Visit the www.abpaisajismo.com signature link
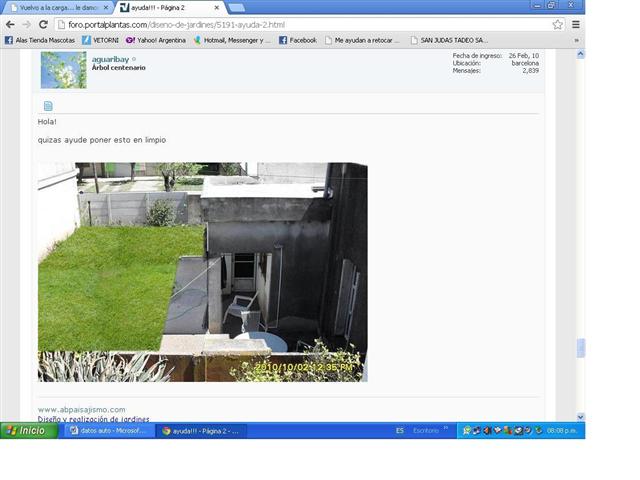The image size is (640, 480). [x=82, y=409]
